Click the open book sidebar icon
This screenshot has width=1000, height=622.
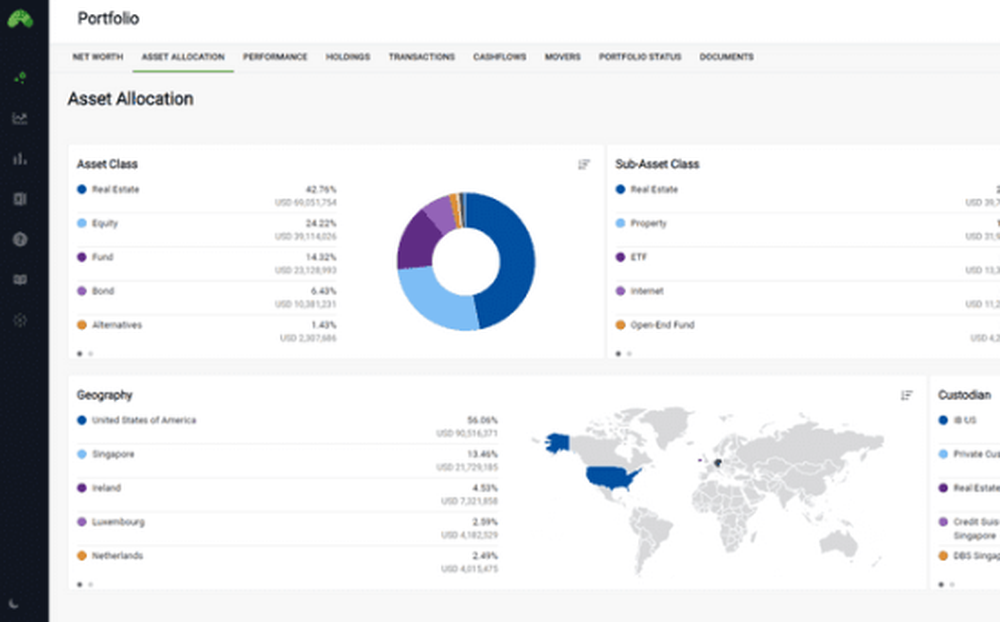click(x=20, y=280)
